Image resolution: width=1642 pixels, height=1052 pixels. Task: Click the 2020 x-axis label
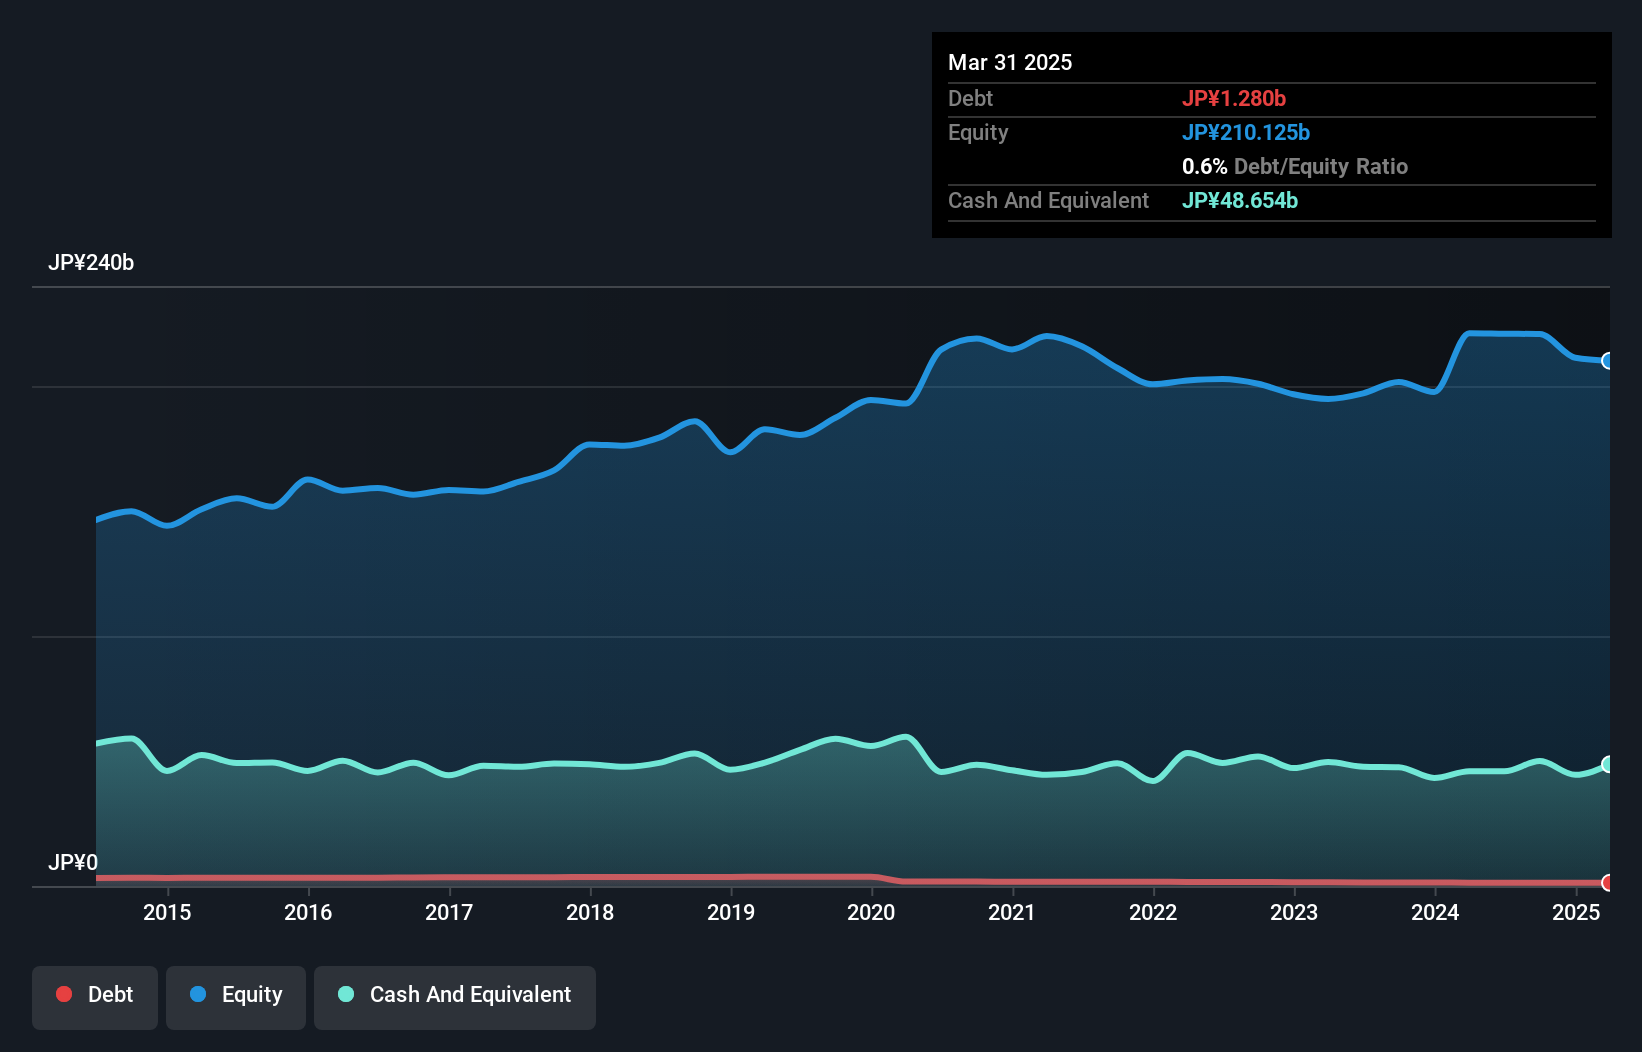871,912
